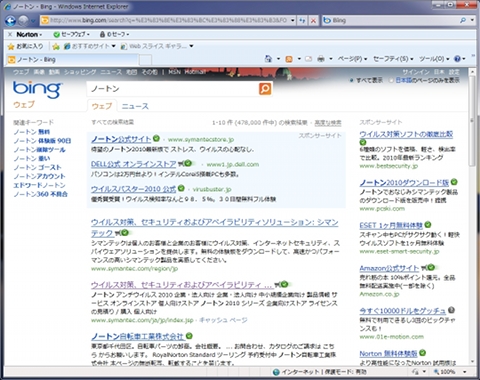The width and height of the screenshot is (480, 380).
Task: Open the お気に入り favorites star
Action: tap(11, 46)
